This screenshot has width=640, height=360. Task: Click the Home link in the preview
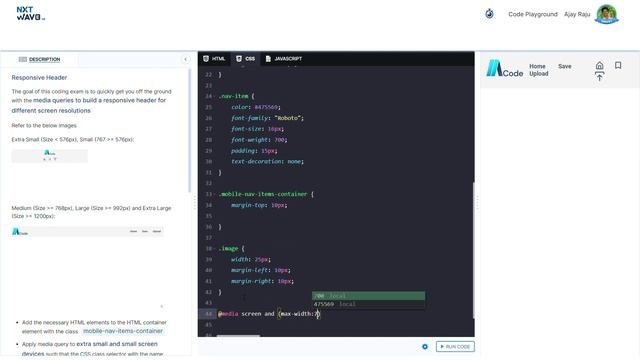pyautogui.click(x=537, y=66)
